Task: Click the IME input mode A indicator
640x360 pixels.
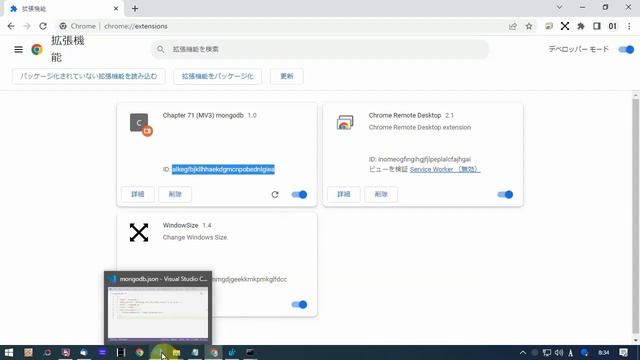Action: pyautogui.click(x=571, y=353)
